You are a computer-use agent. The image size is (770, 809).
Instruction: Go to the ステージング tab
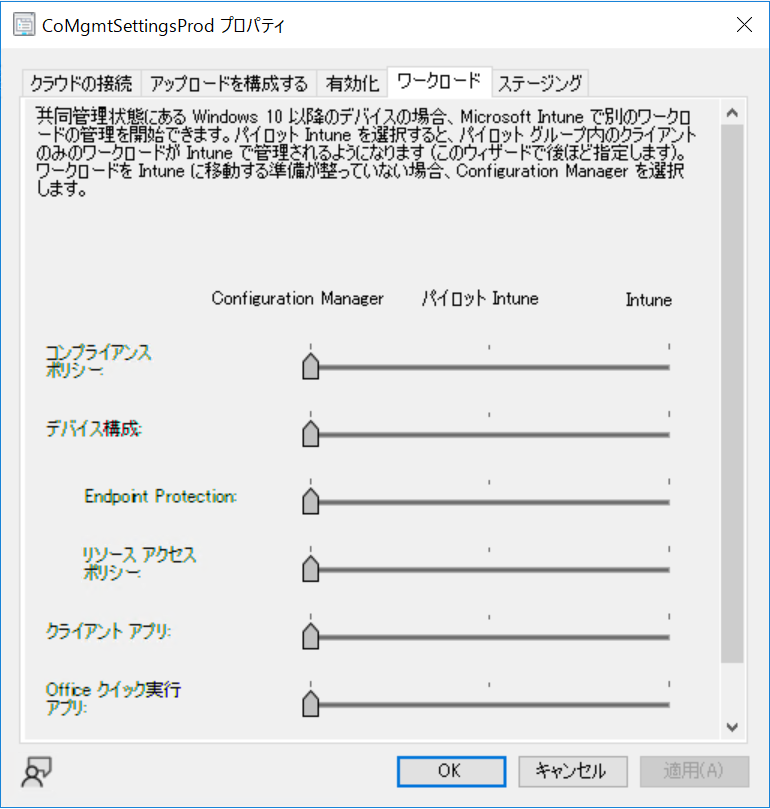540,83
